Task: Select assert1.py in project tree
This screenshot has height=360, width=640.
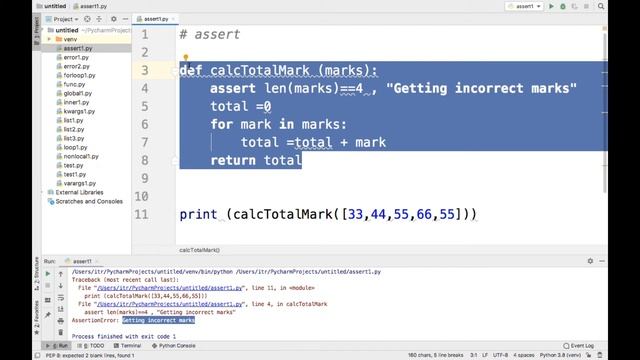Action: (78, 48)
